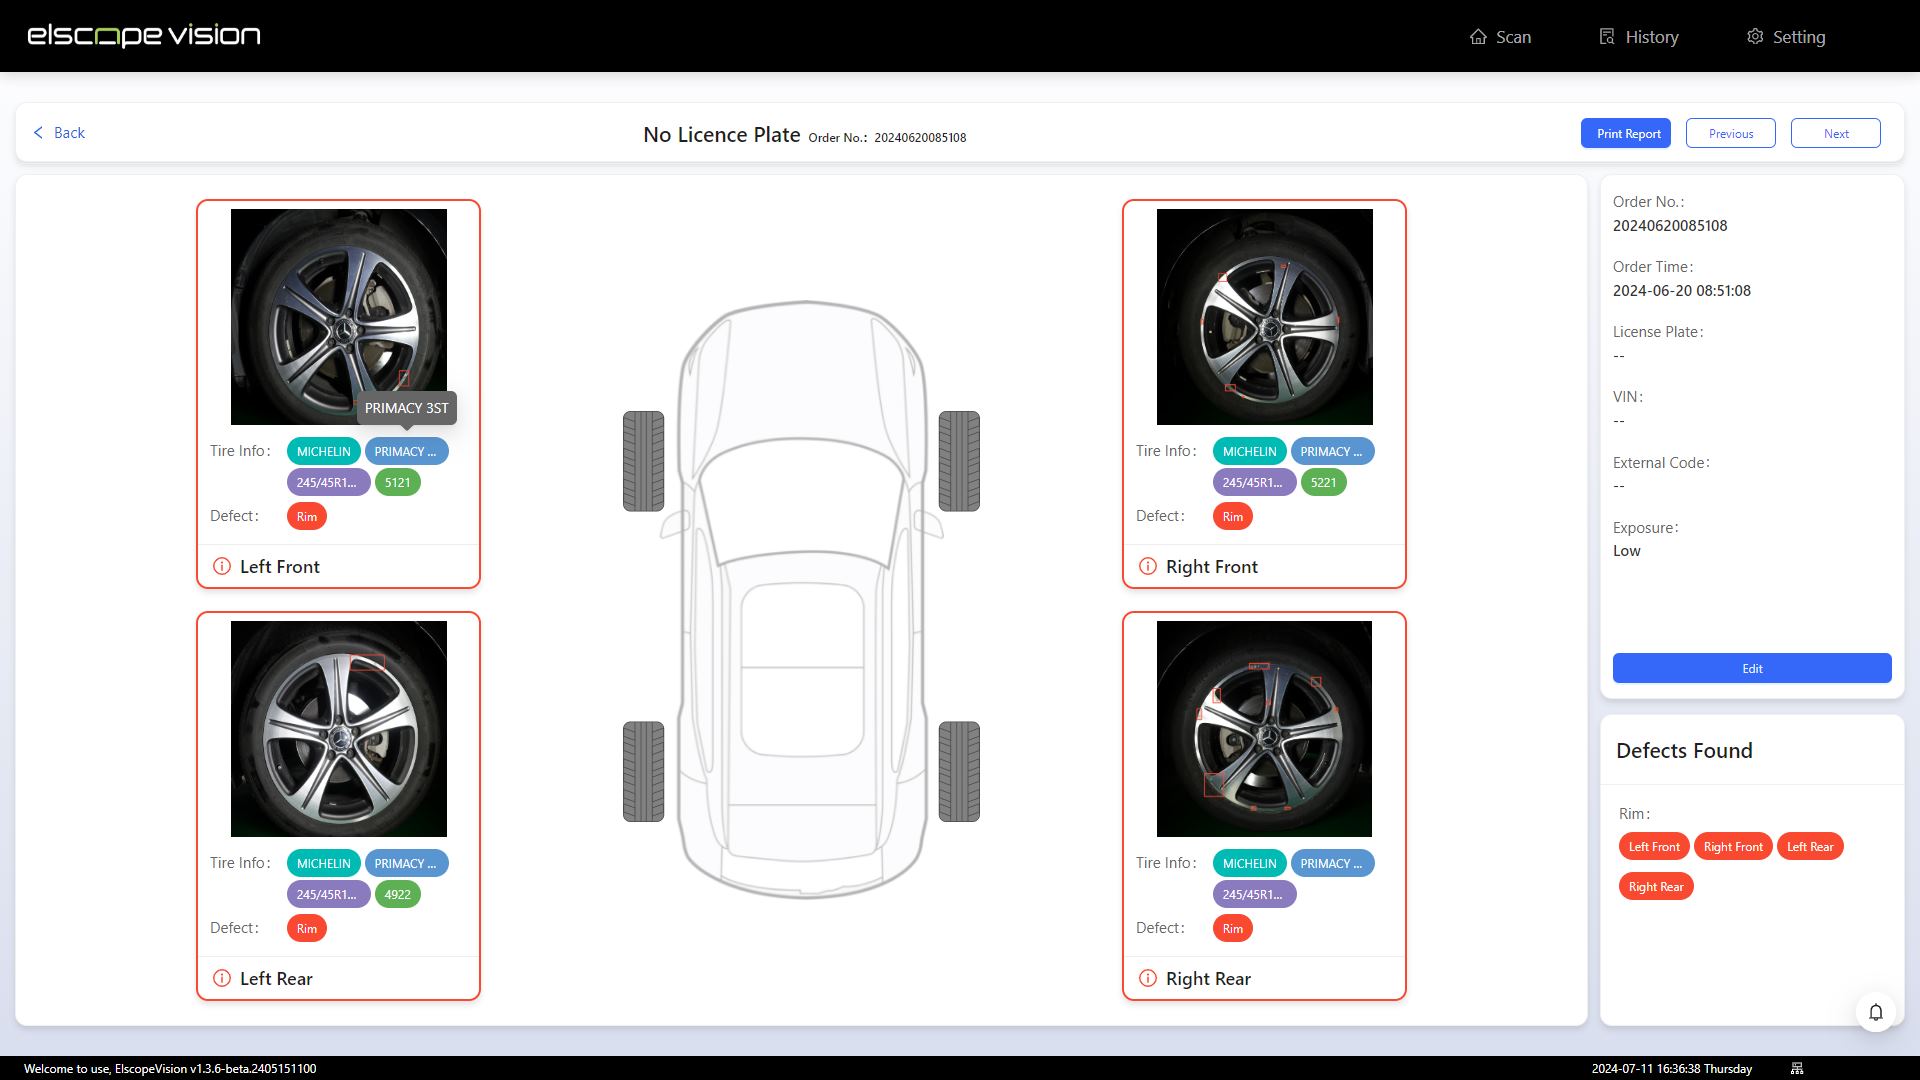This screenshot has height=1080, width=1920.
Task: Toggle the Right Rear chip under Defects Found
Action: [x=1656, y=886]
